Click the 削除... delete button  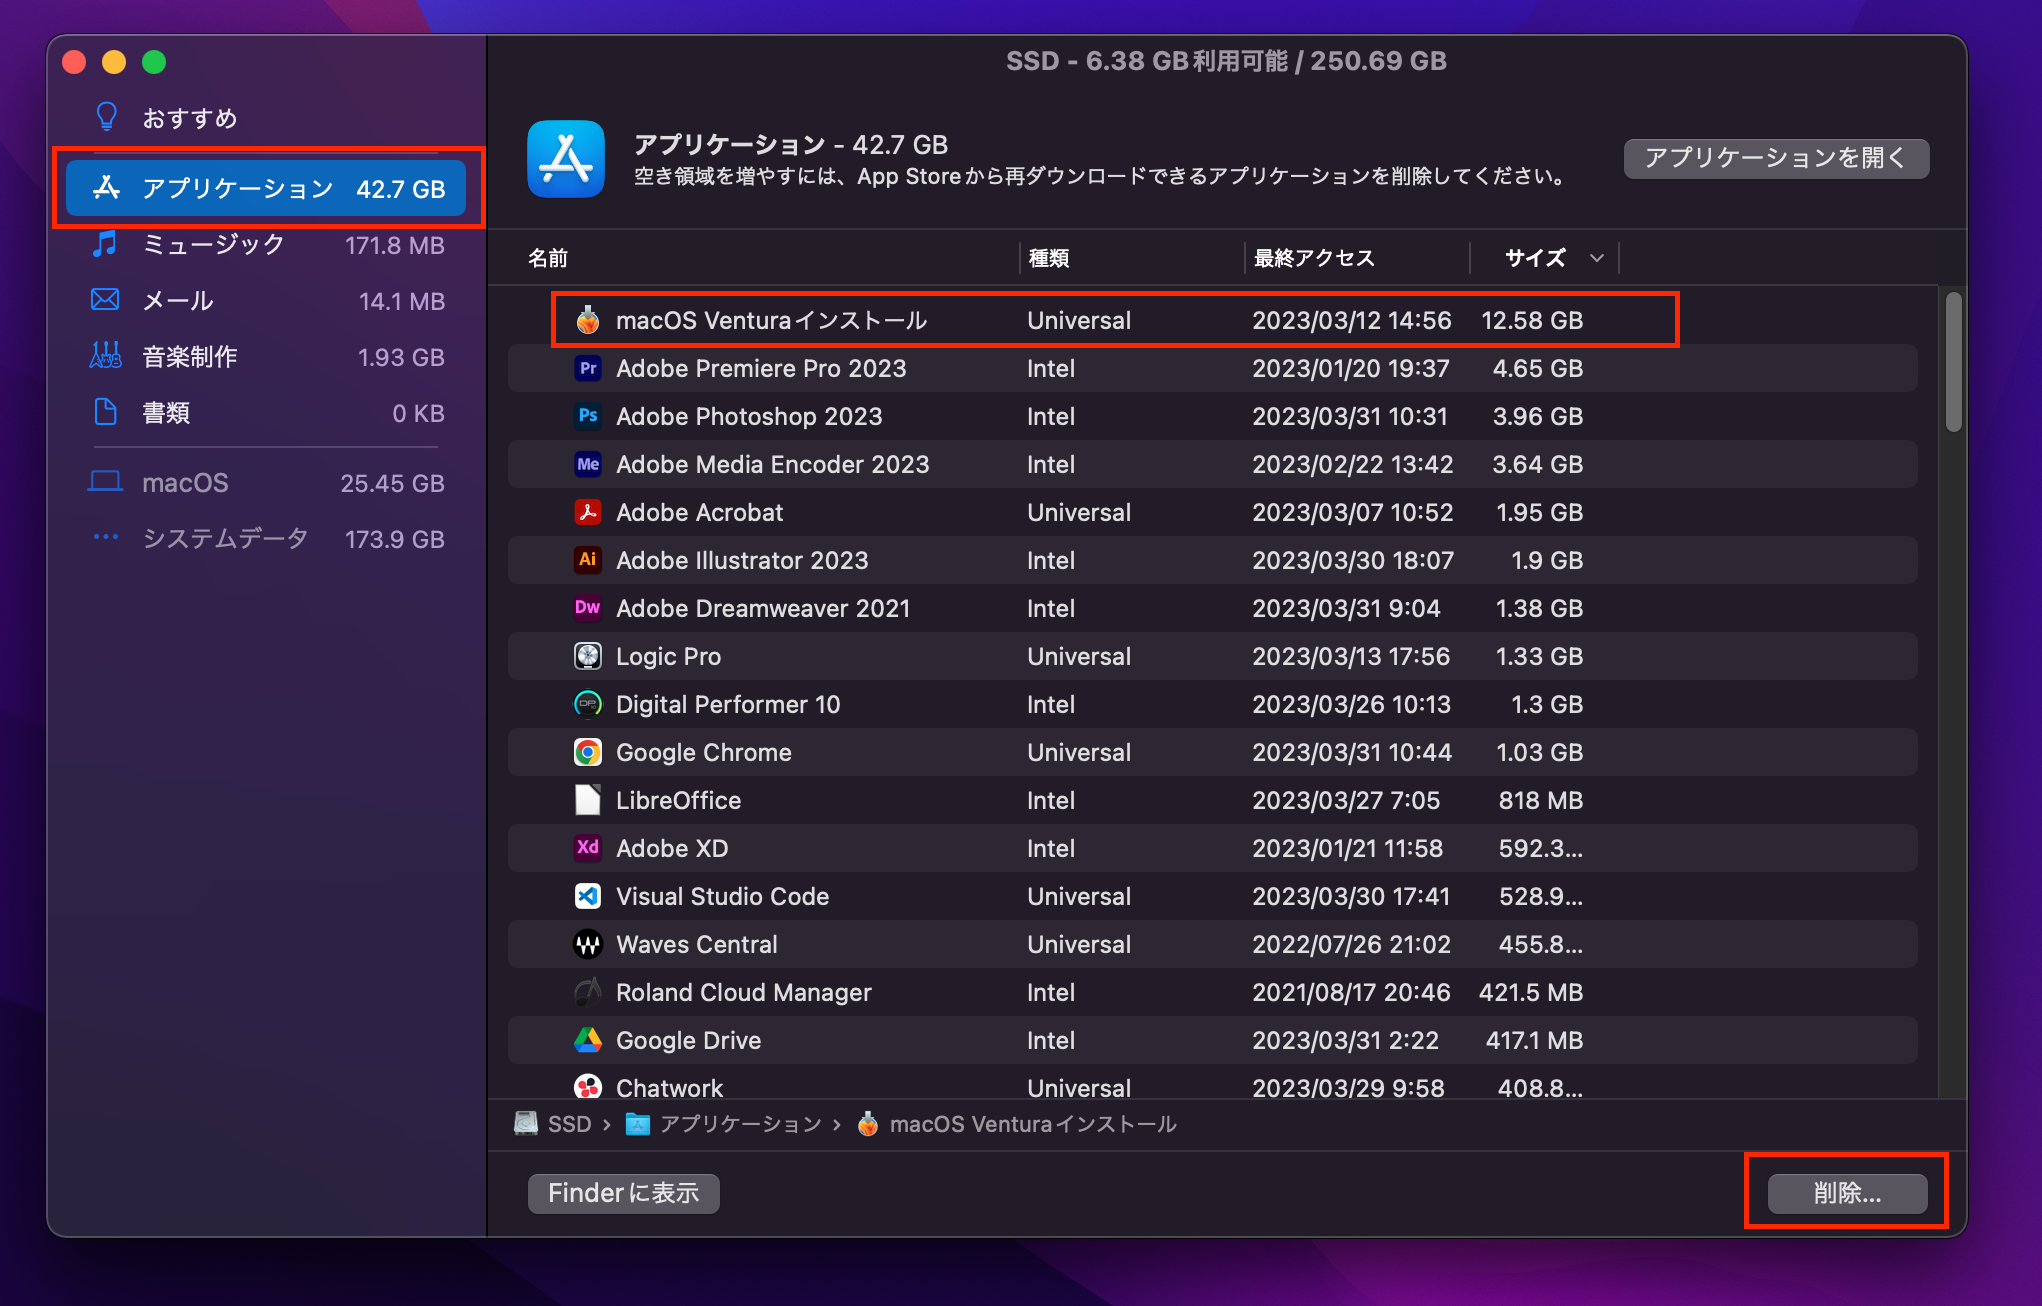tap(1847, 1193)
